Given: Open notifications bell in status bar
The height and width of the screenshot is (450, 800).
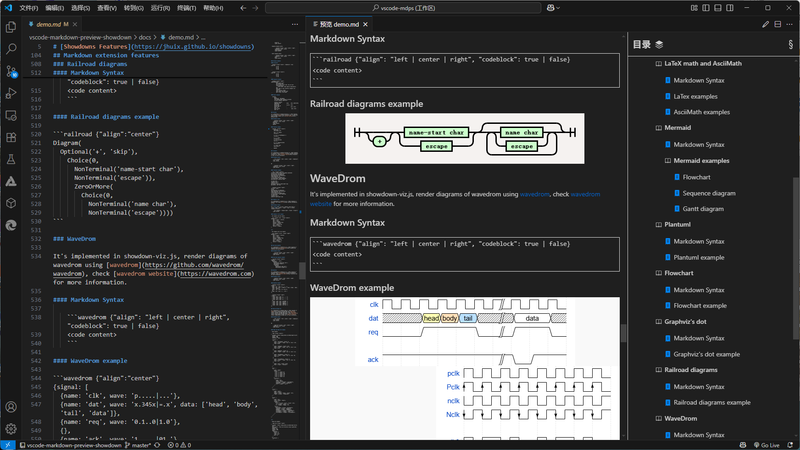Looking at the screenshot, I should coord(790,445).
